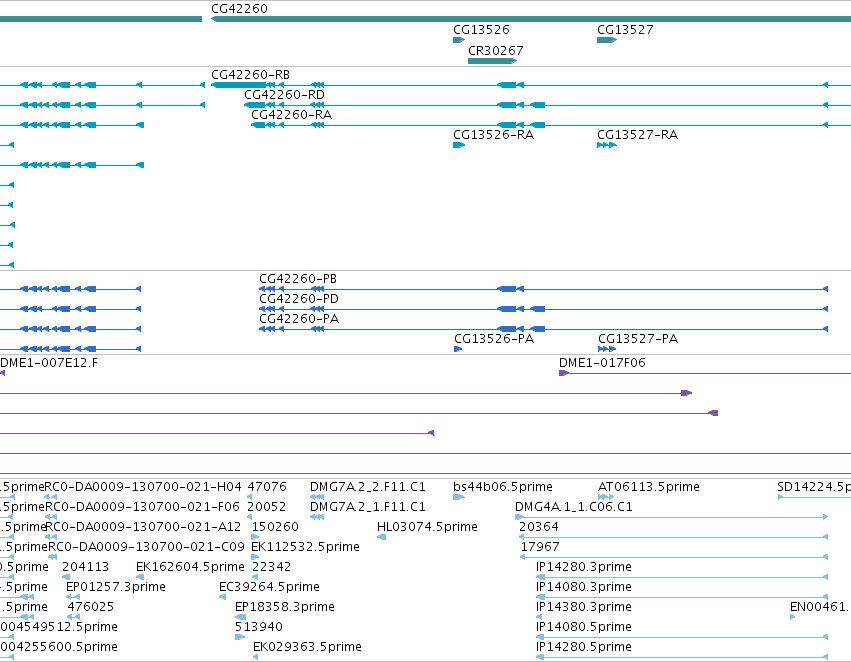Click the CR30267 gene bar
The image size is (851, 662).
(x=492, y=61)
